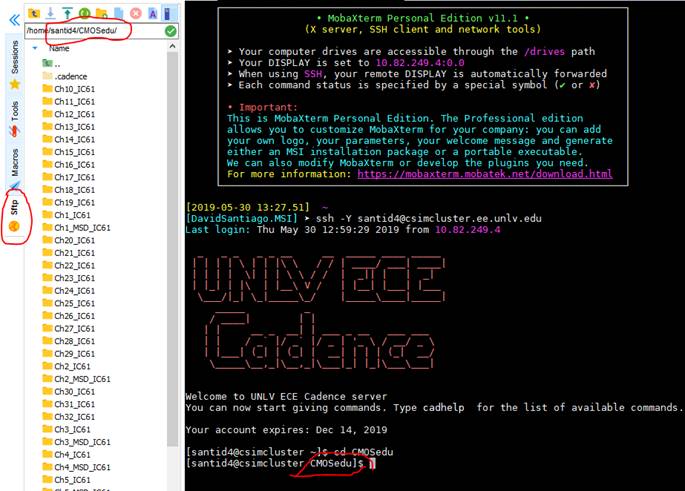This screenshot has width=685, height=491.
Task: Click the '/drives' path text in terminal
Action: (x=544, y=52)
